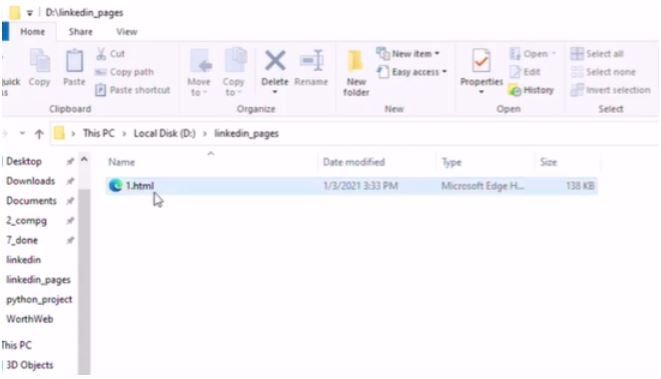Image resolution: width=661 pixels, height=379 pixels.
Task: Click the Delete icon in ribbon
Action: coord(275,61)
